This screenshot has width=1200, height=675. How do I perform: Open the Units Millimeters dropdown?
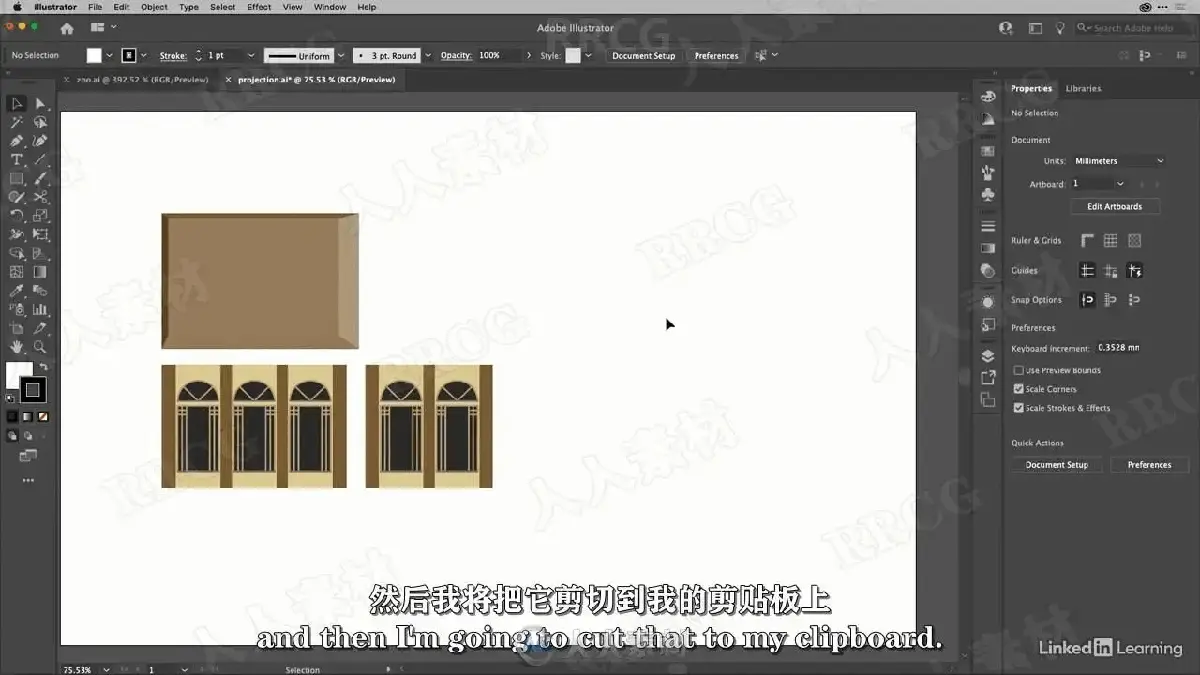(x=1119, y=161)
